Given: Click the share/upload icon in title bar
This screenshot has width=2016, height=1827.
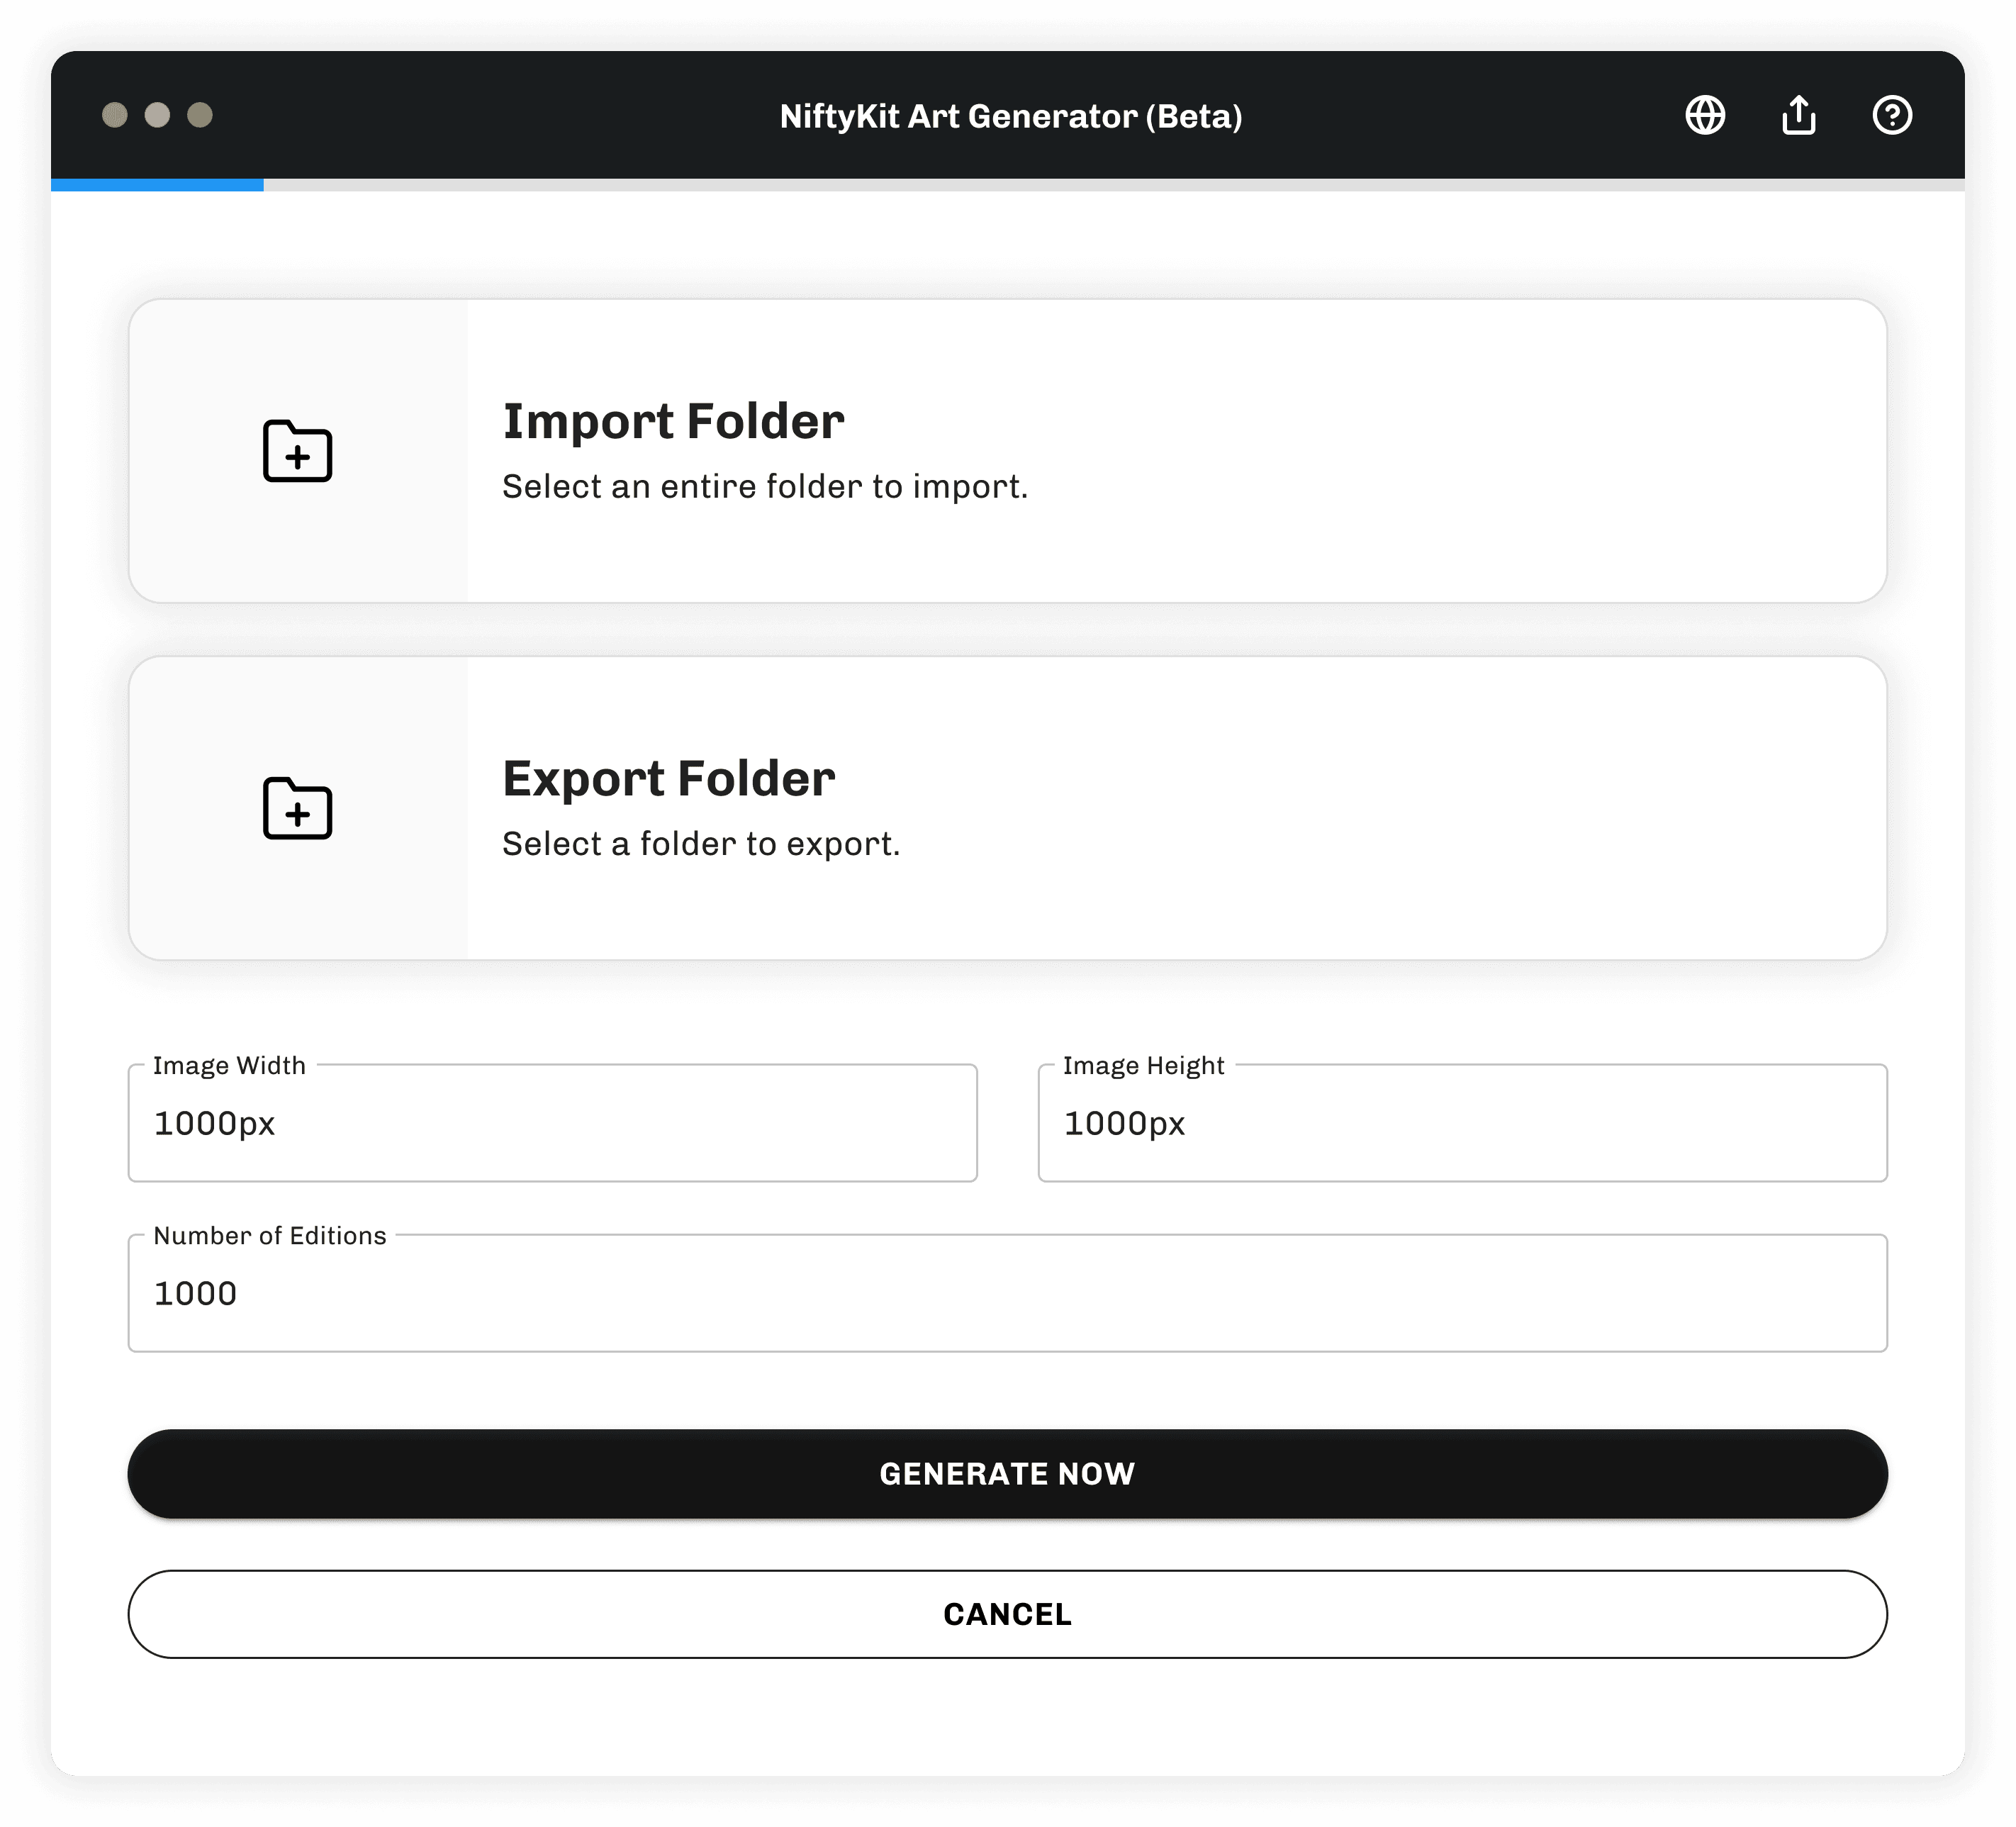Looking at the screenshot, I should [1798, 115].
